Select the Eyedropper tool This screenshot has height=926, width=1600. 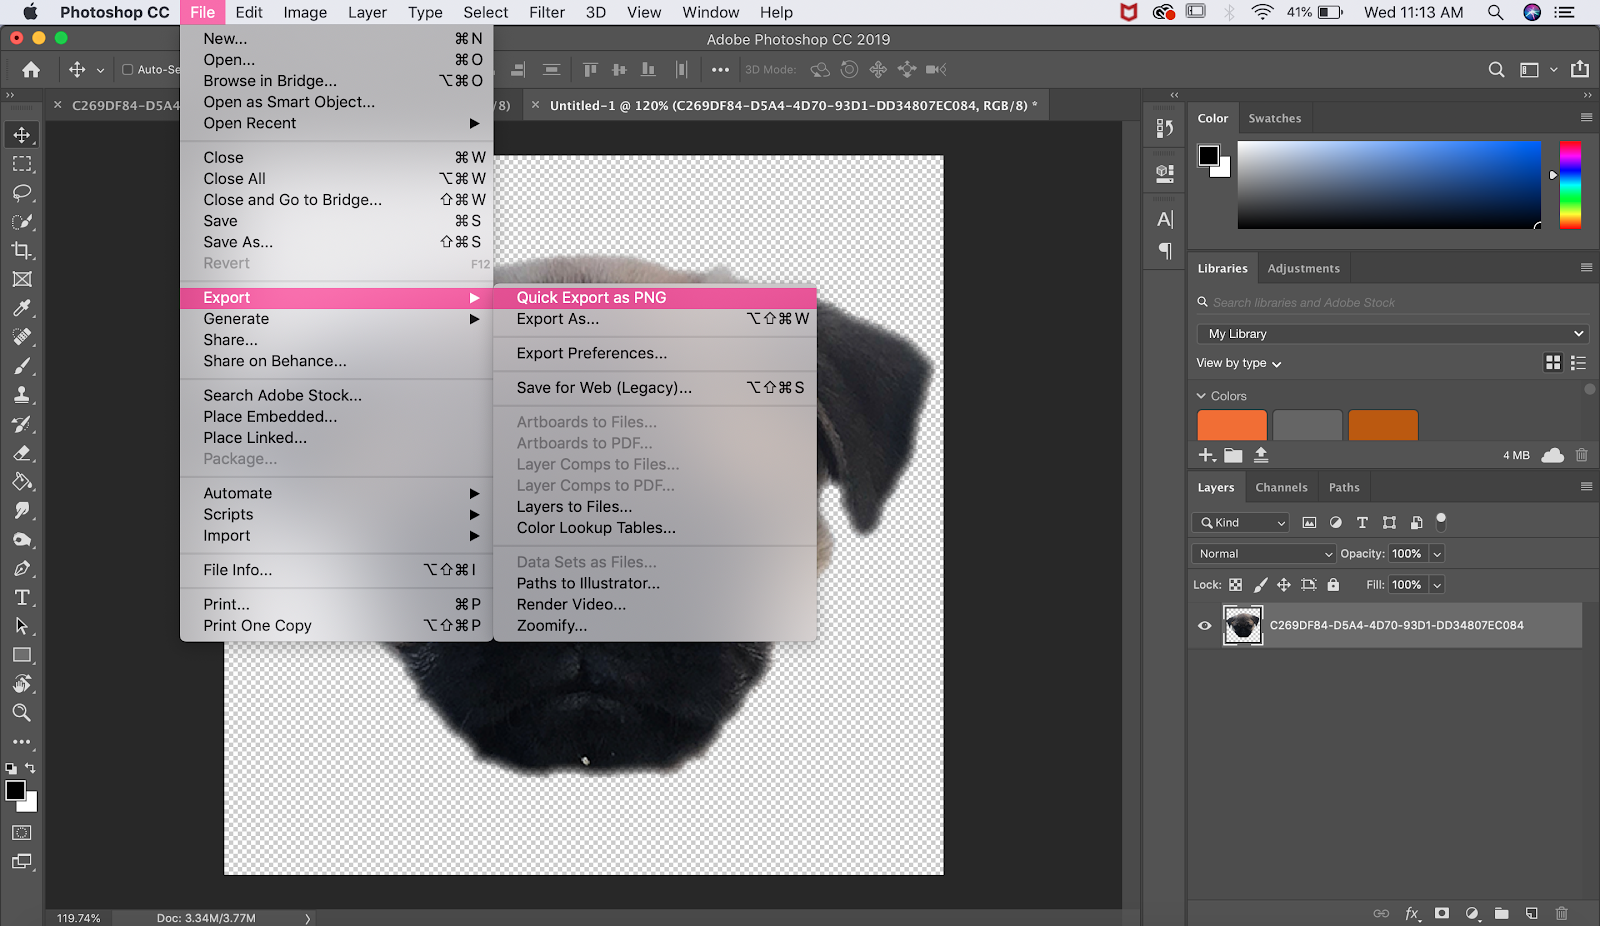pyautogui.click(x=22, y=308)
